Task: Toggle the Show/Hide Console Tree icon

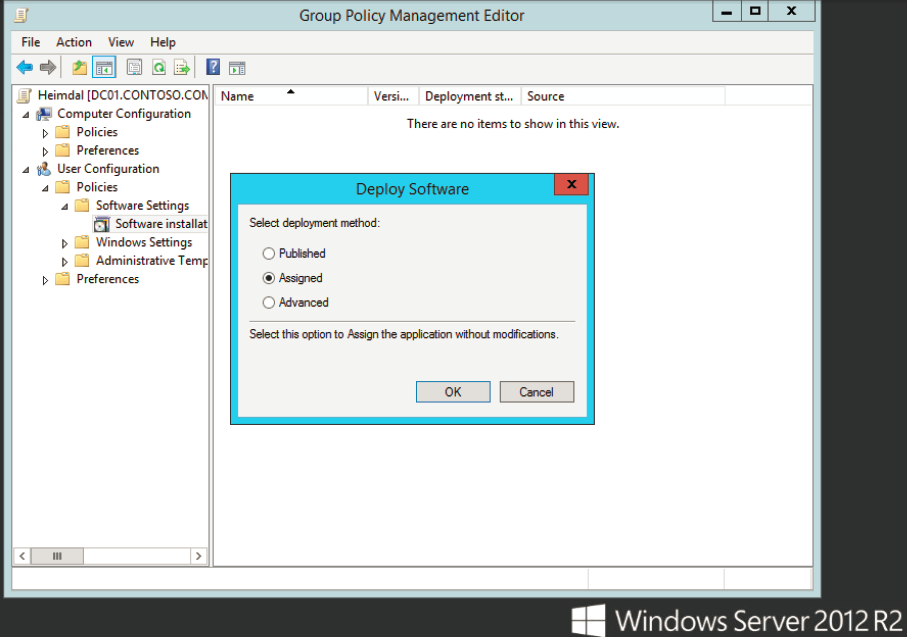Action: [x=104, y=68]
